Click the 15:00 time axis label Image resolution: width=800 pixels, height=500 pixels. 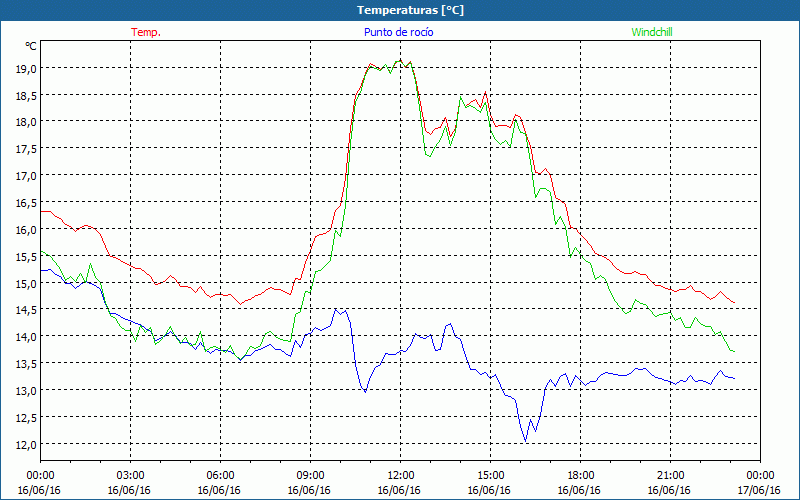tap(490, 476)
